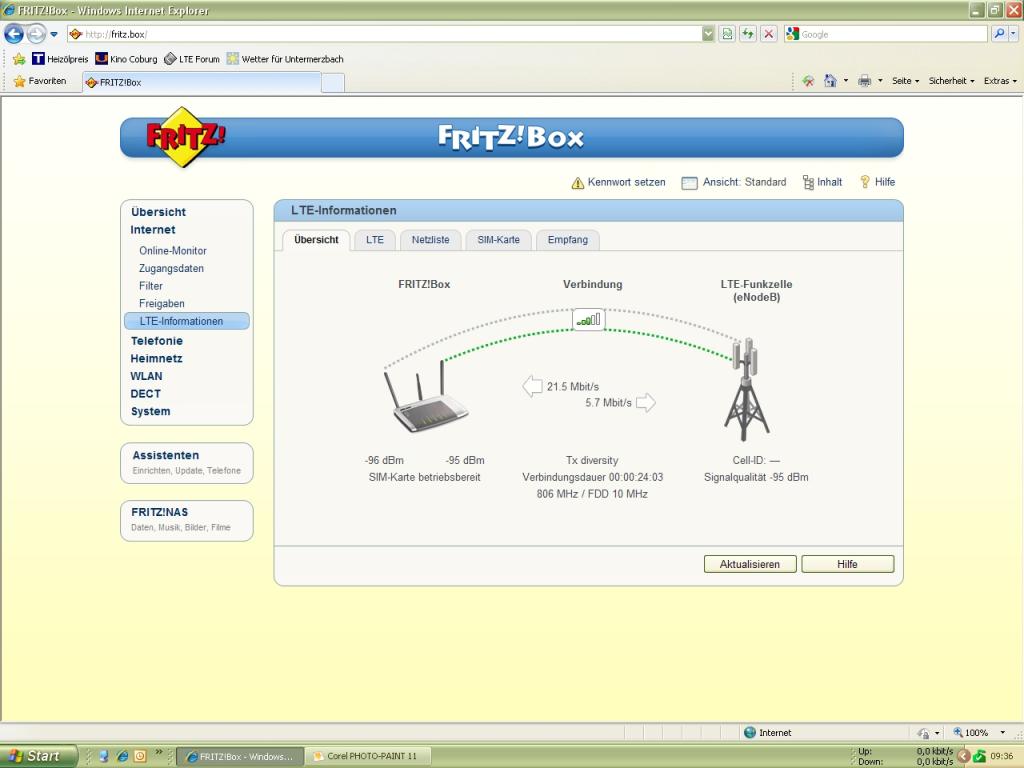
Task: Open the Assistenten panel
Action: click(187, 462)
